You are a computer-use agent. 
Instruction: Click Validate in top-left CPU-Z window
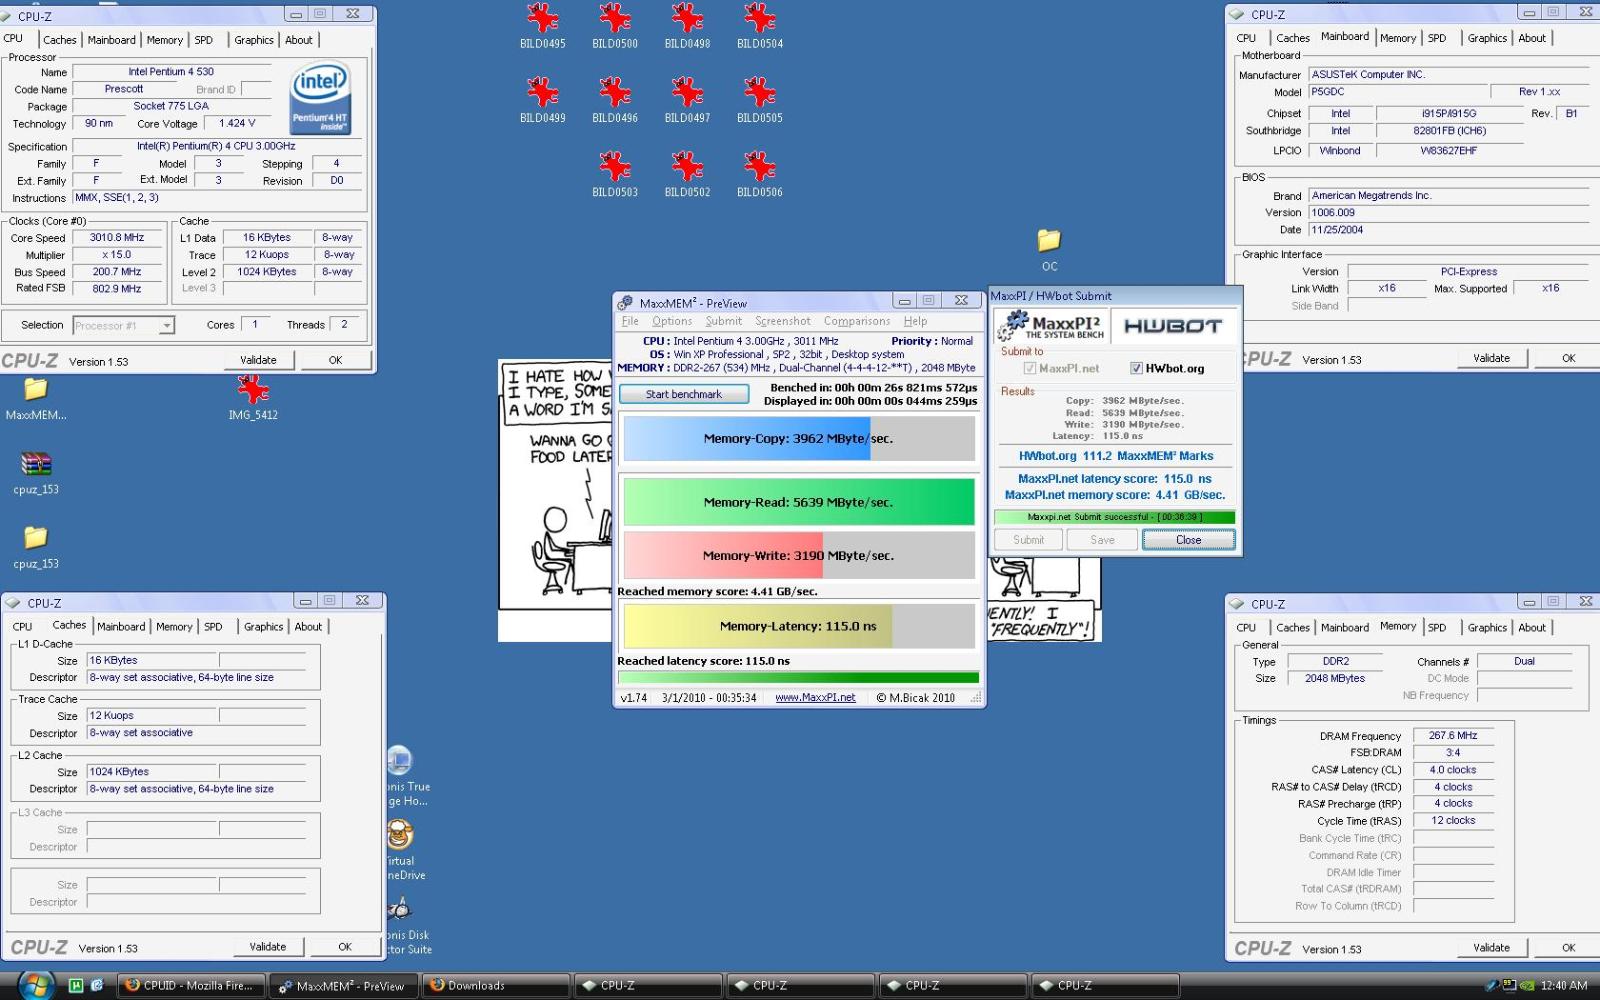point(258,360)
